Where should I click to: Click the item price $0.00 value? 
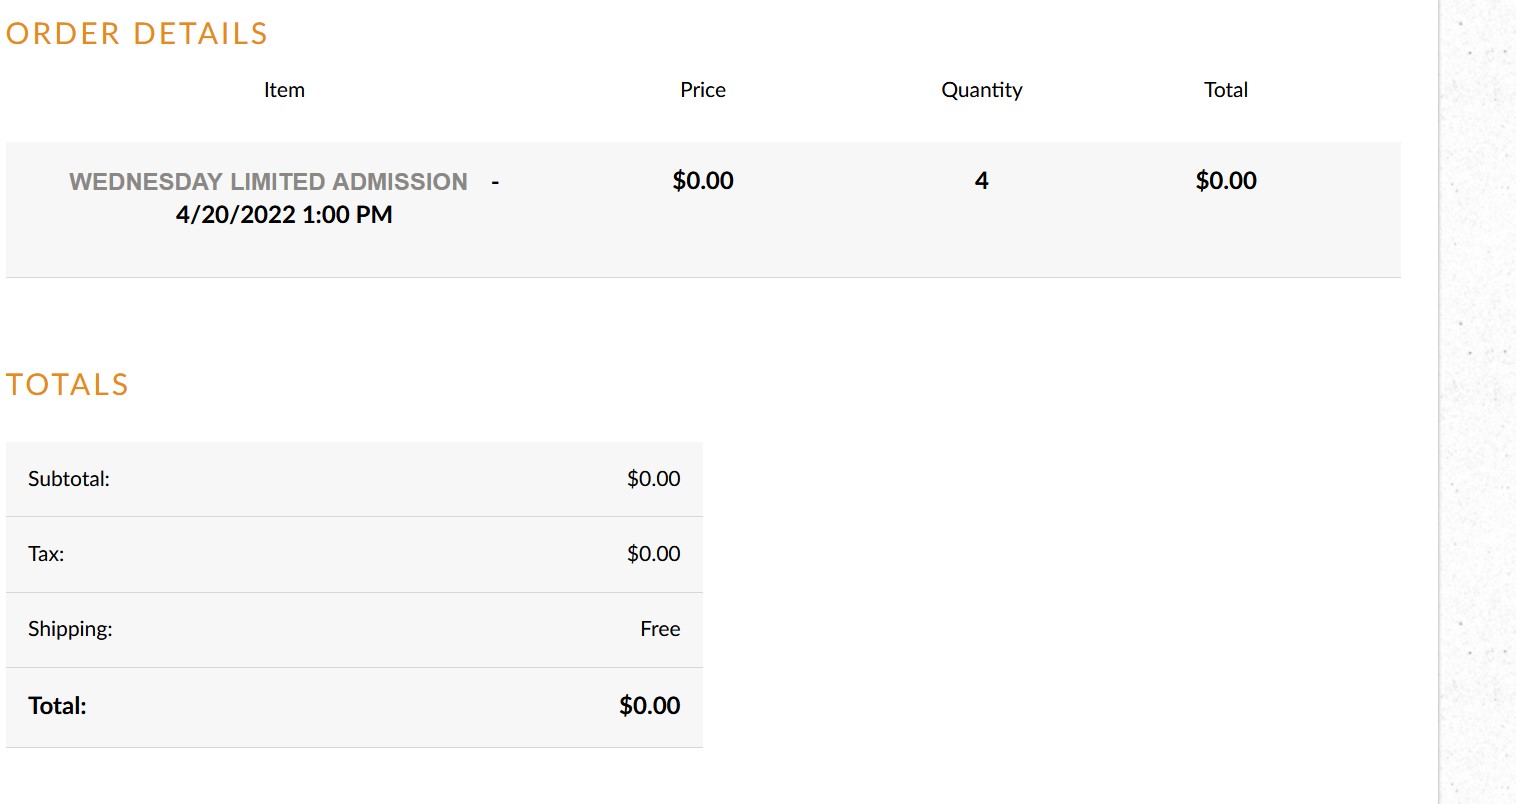(x=703, y=181)
